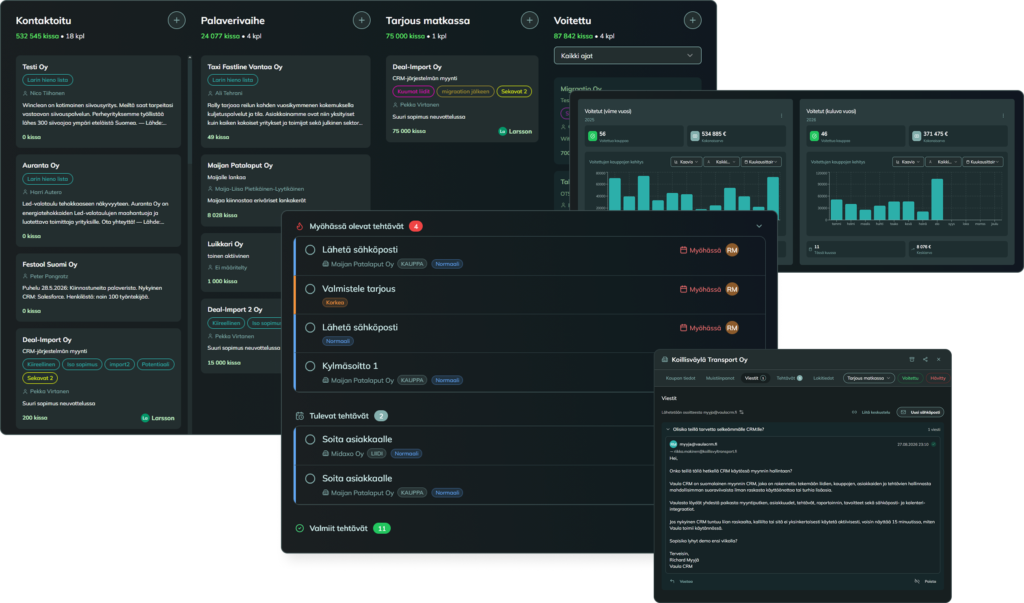
Task: Click the Korkea priority tag on Valmistele tarjous
Action: coord(335,302)
